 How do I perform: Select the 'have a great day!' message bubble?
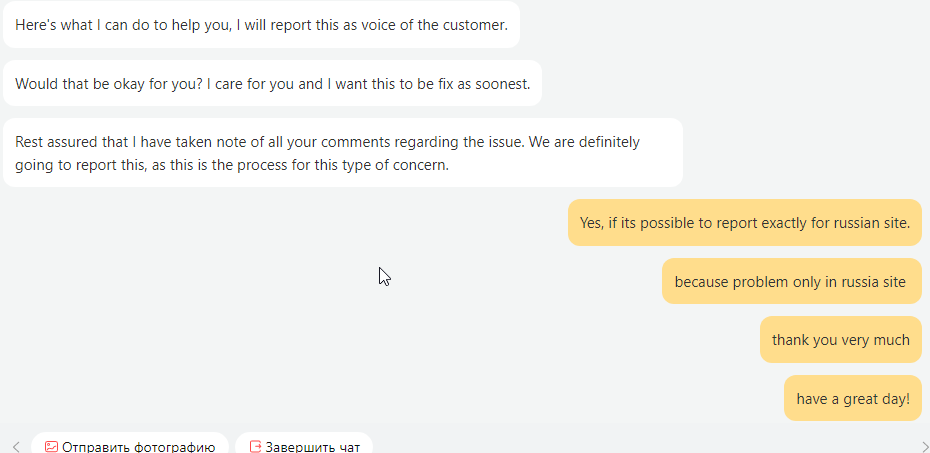(853, 398)
